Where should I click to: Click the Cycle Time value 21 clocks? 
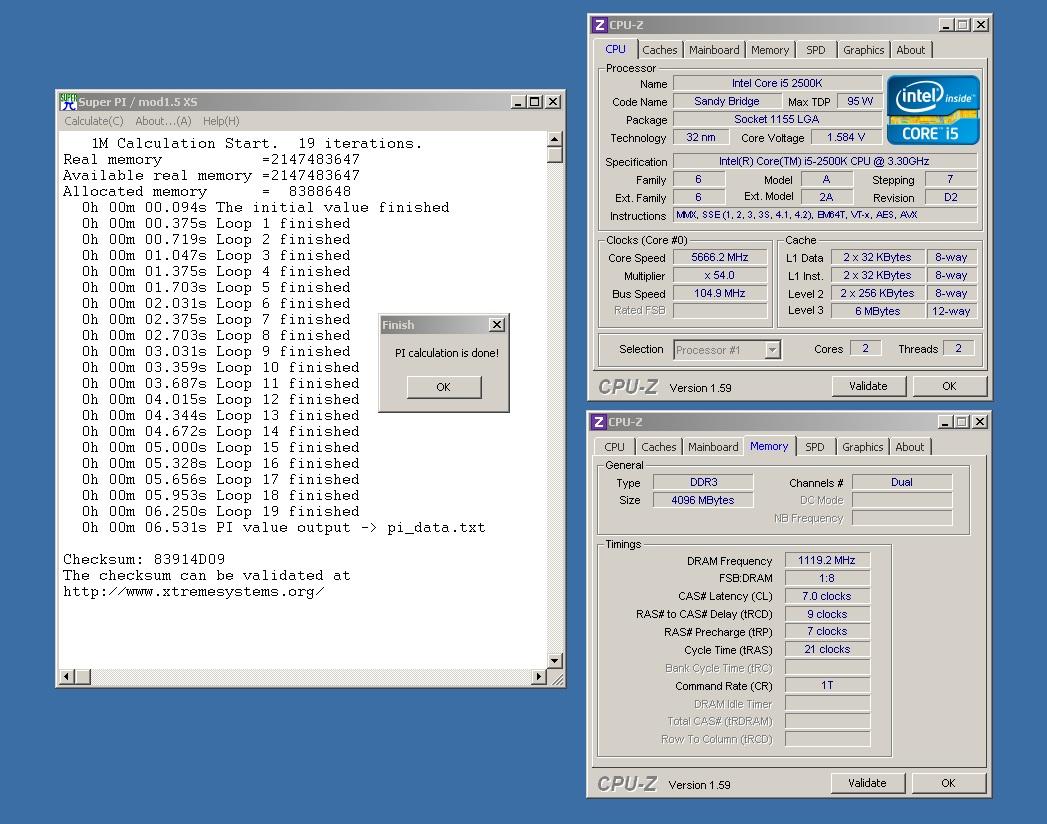coord(827,649)
